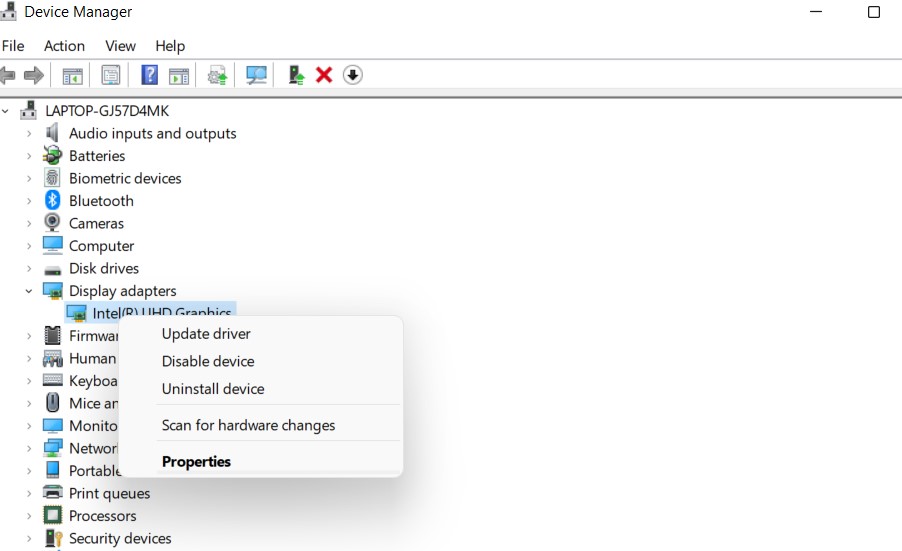Click the blue Help question mark toolbar icon
Viewport: 902px width, 551px height.
click(149, 75)
